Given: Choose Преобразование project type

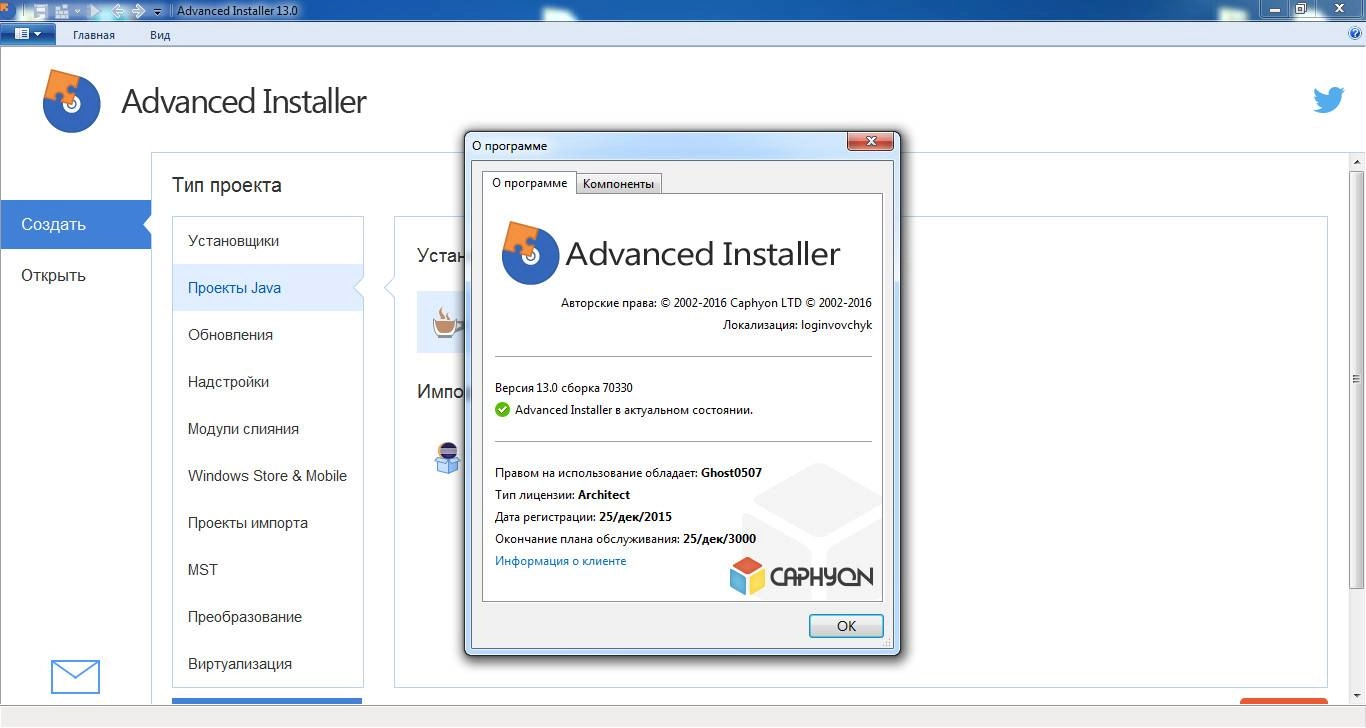Looking at the screenshot, I should tap(267, 617).
